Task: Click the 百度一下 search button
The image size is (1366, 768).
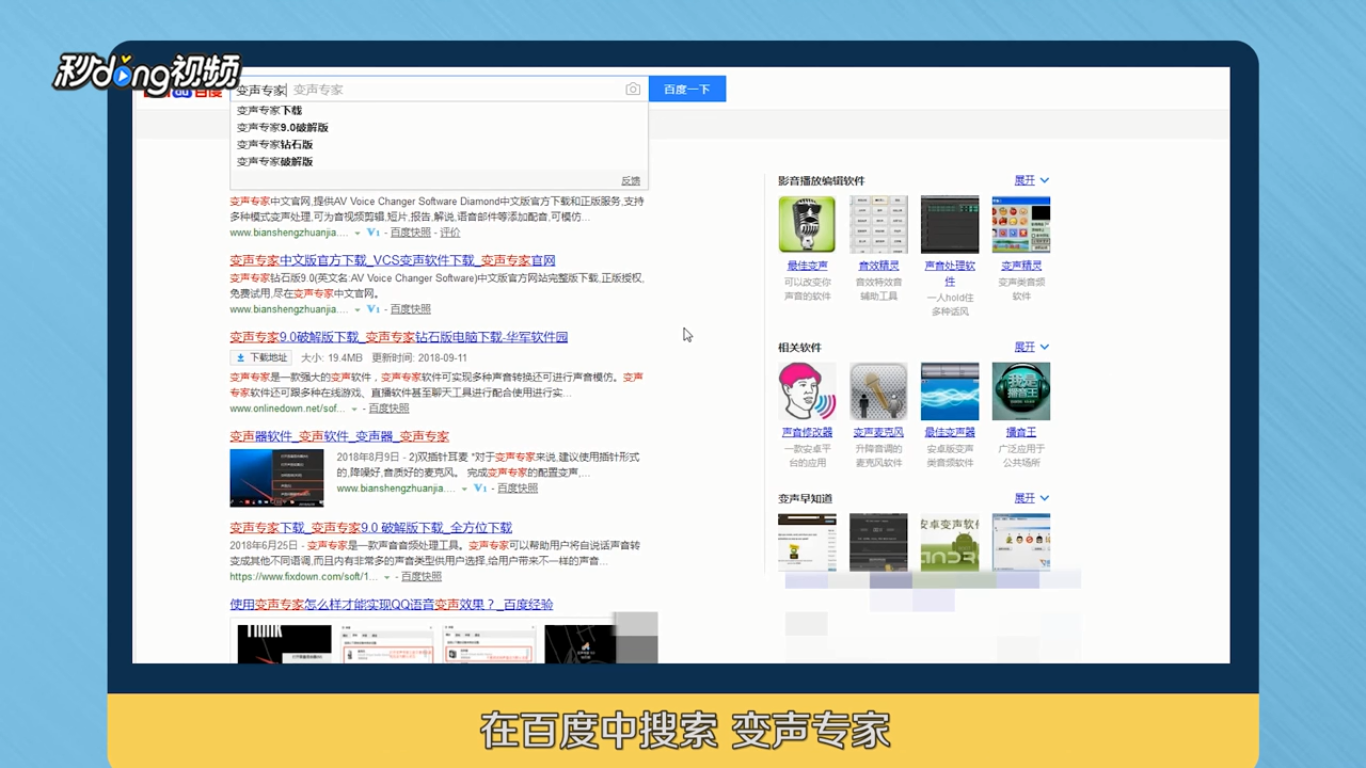Action: click(687, 89)
